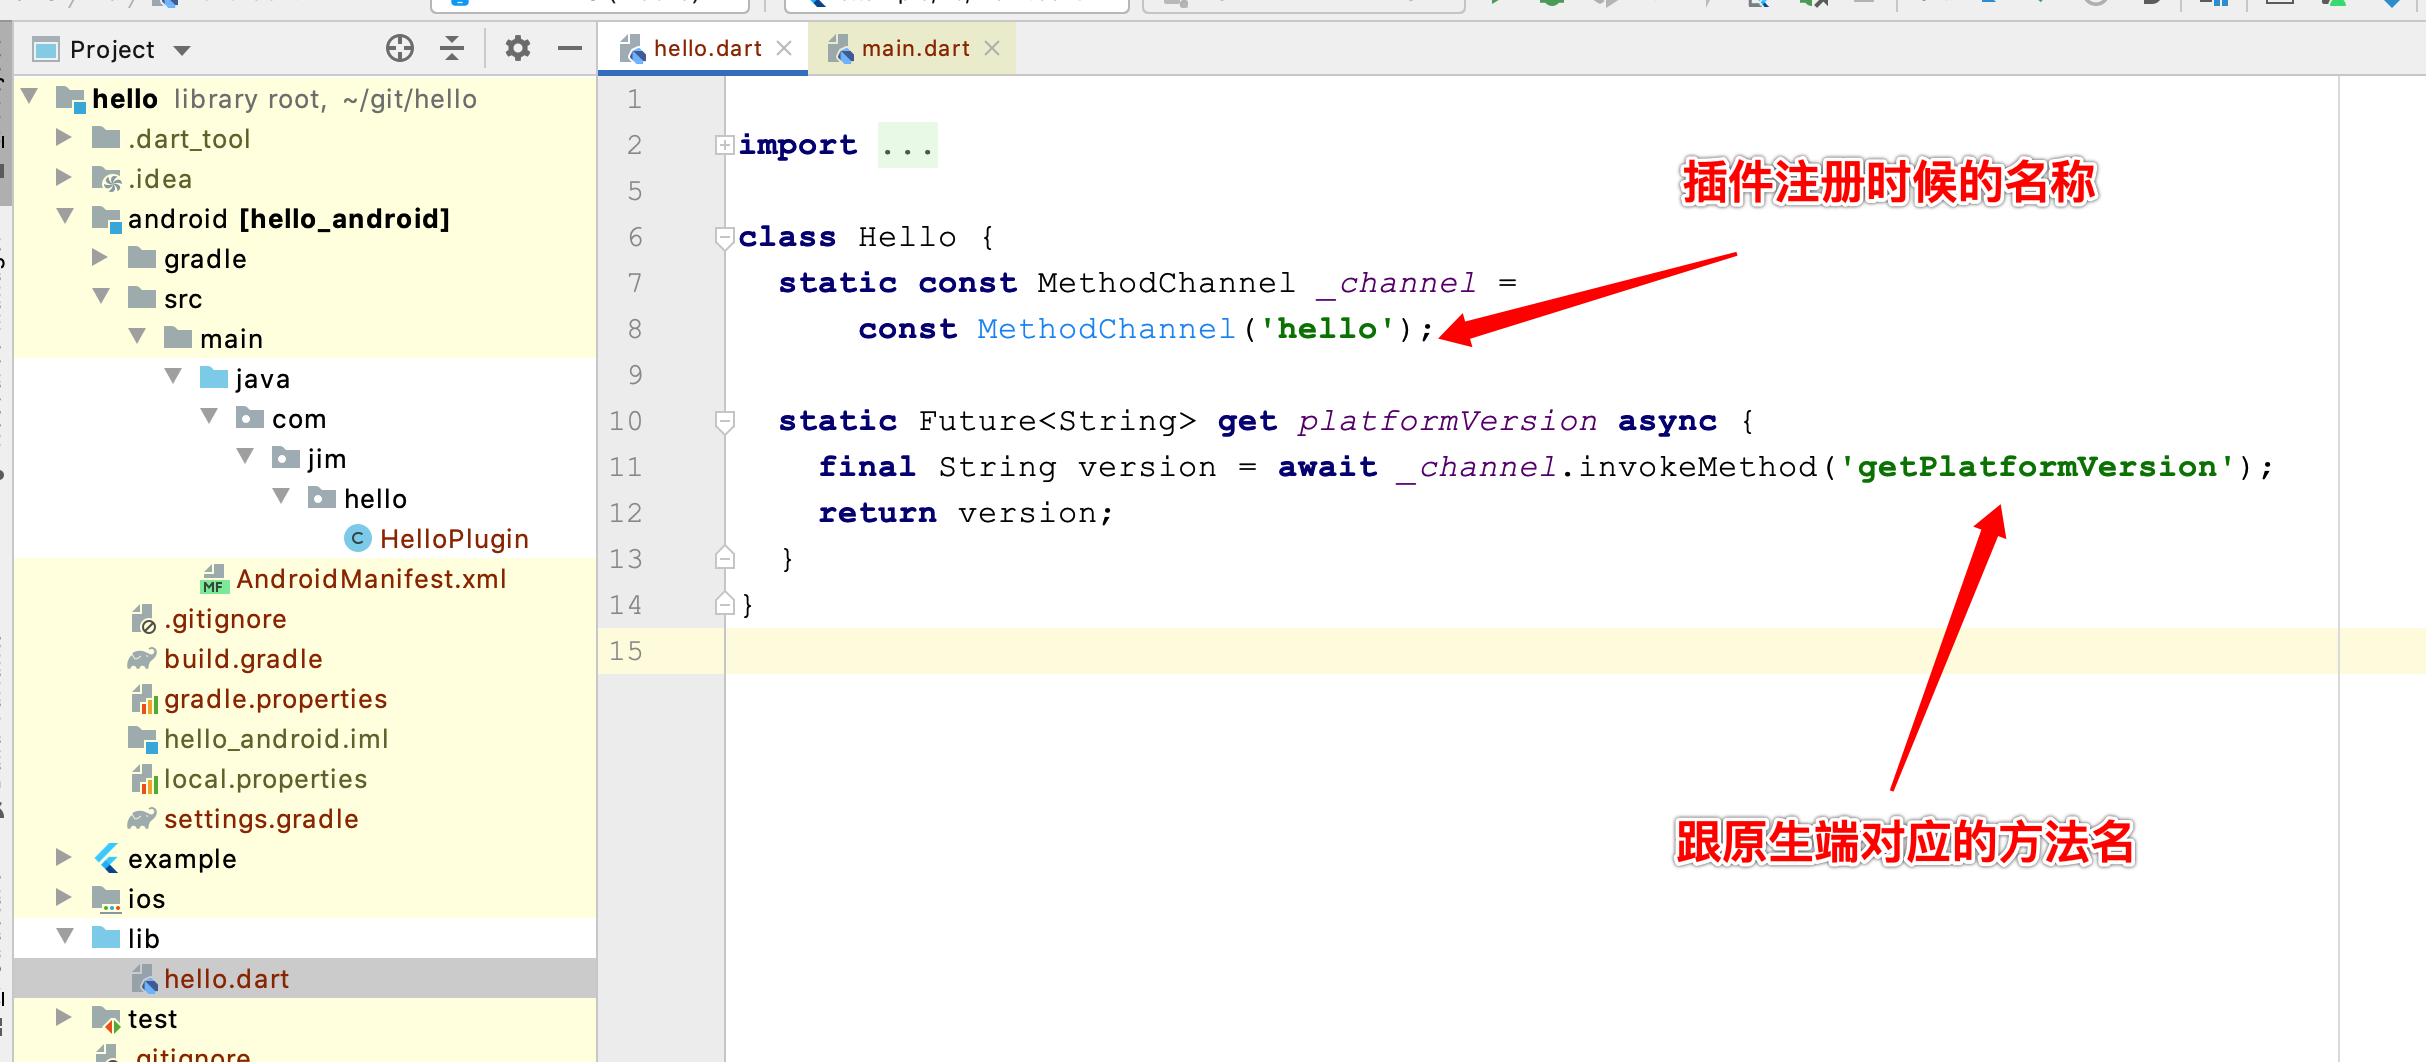2426x1062 pixels.
Task: Open gradle.properties file
Action: [275, 699]
